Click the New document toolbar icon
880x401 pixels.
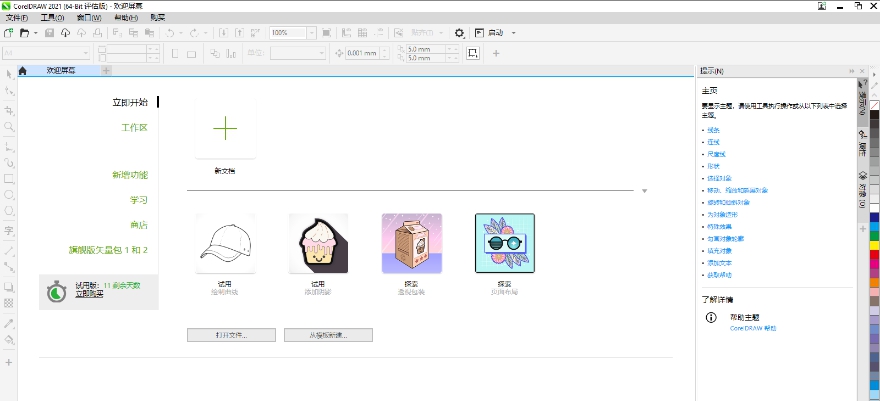point(8,33)
